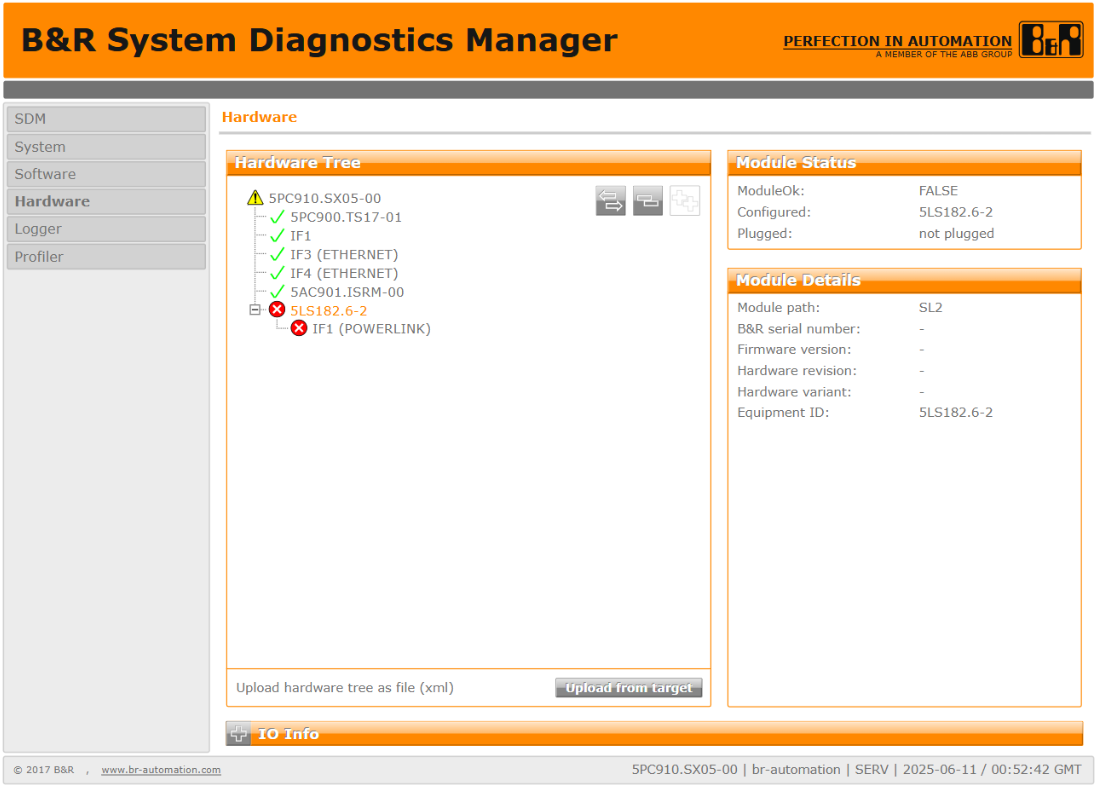Click the greyed-out double-plus expand icon
Viewport: 1096px width, 786px height.
[684, 201]
